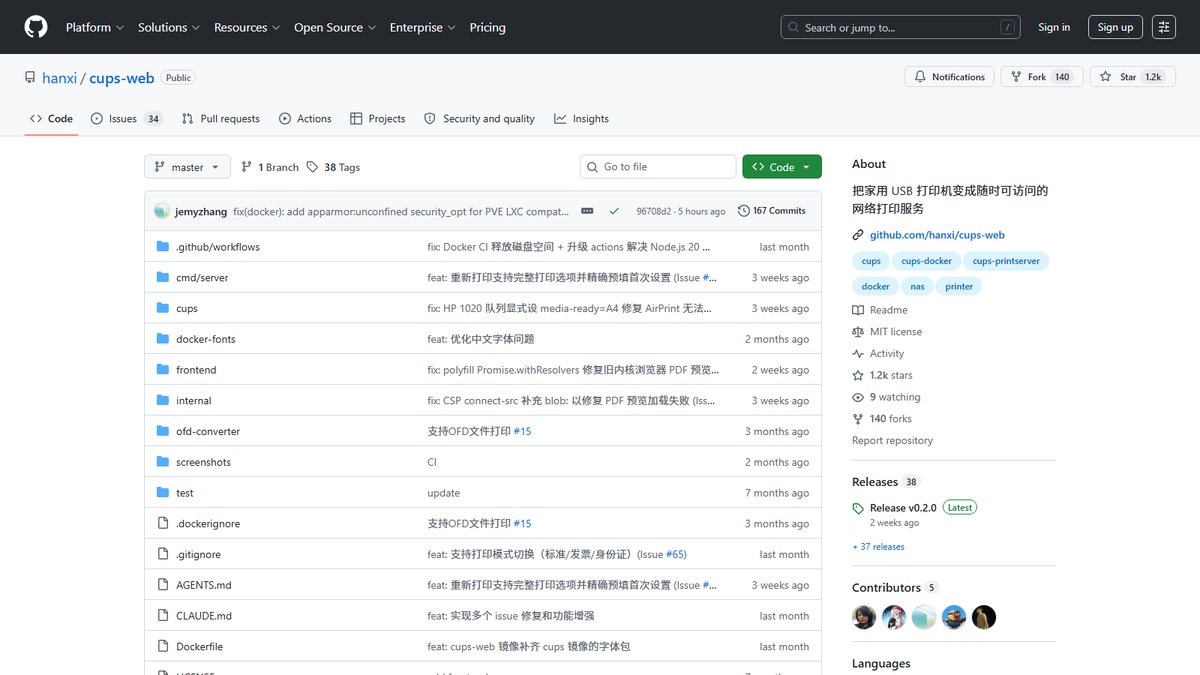Image resolution: width=1200 pixels, height=675 pixels.
Task: Open the MIT license link
Action: pos(887,332)
